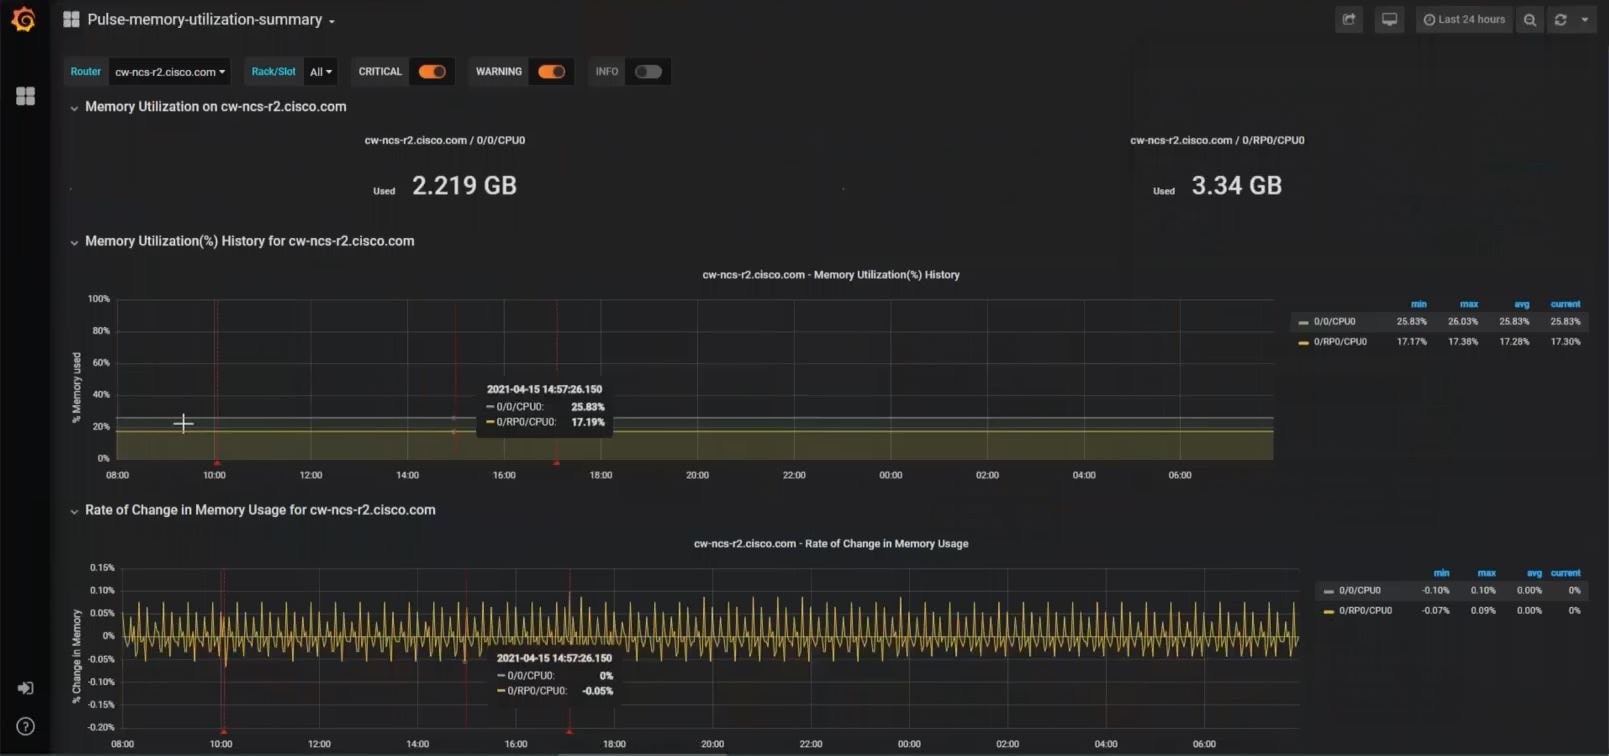This screenshot has height=756, width=1609.
Task: Click the dashboard grid icon beside the title
Action: (x=71, y=19)
